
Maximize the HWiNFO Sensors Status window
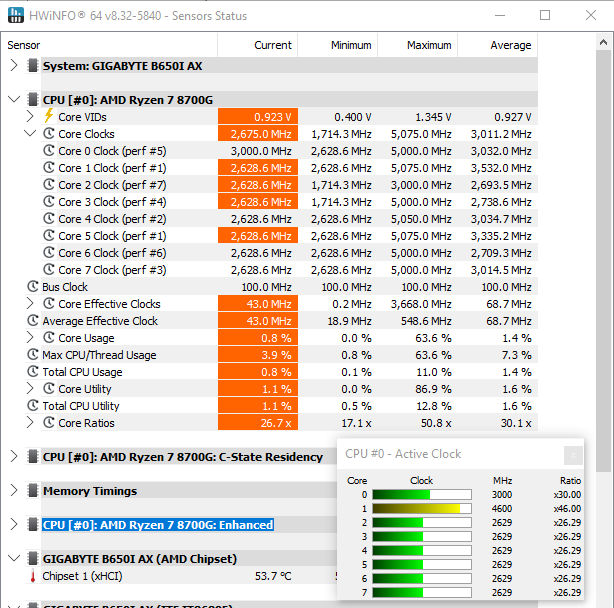(545, 15)
